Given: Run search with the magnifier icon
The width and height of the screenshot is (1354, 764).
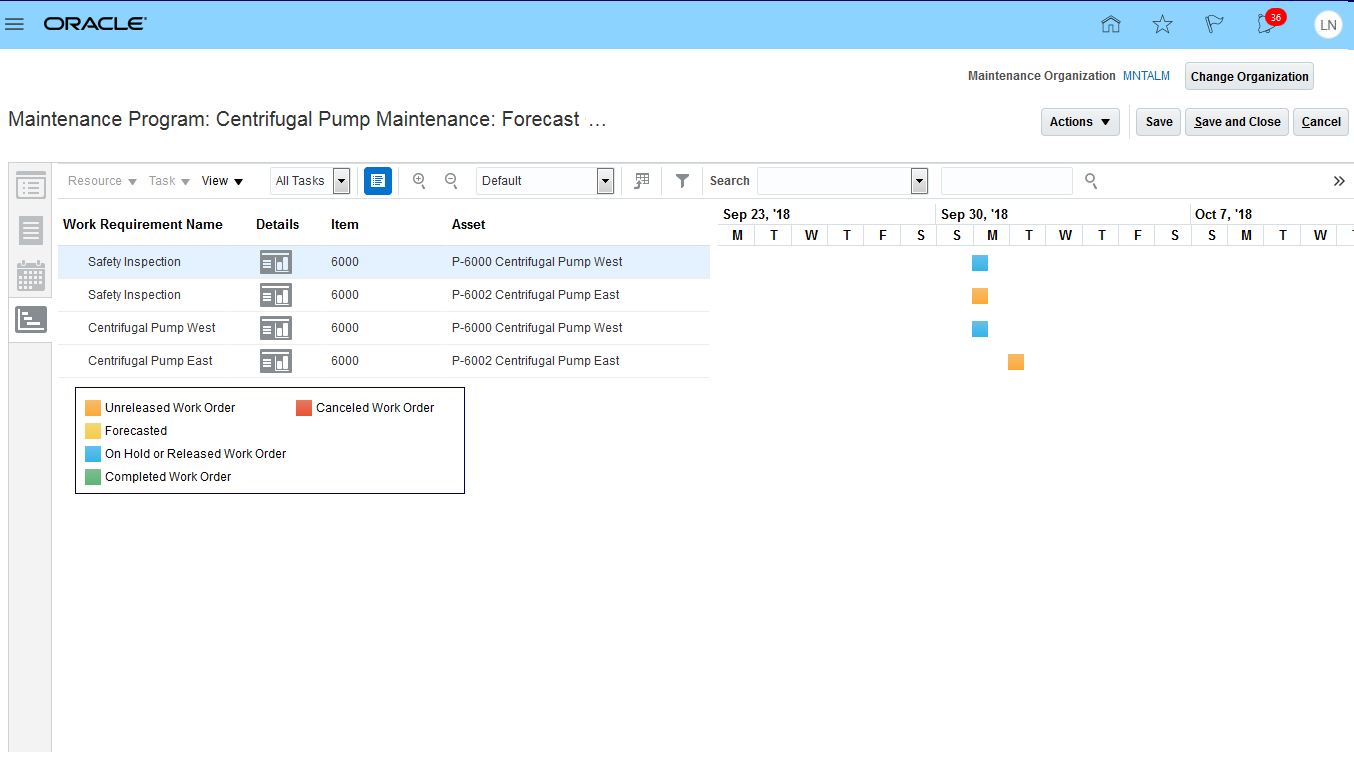Looking at the screenshot, I should [1091, 181].
